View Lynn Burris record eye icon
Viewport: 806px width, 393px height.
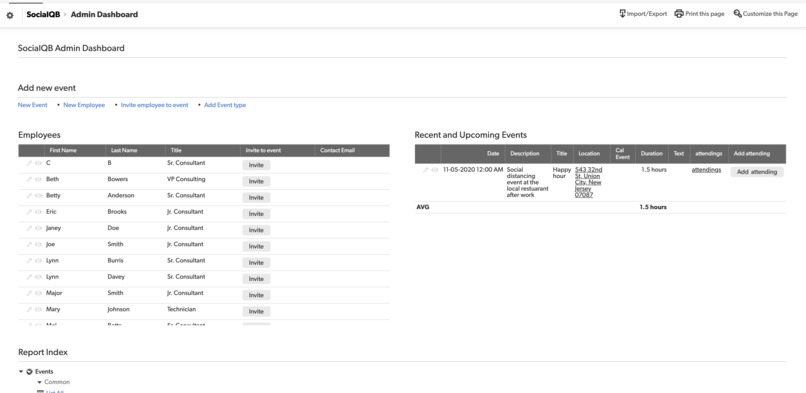coord(38,260)
